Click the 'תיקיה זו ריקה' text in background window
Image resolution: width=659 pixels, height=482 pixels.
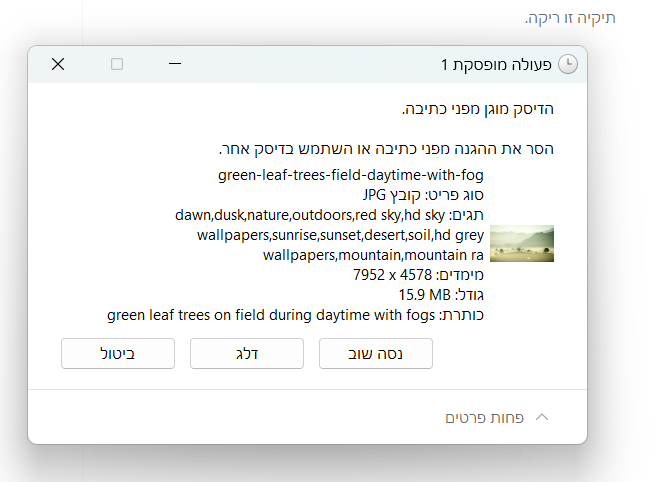(x=570, y=18)
